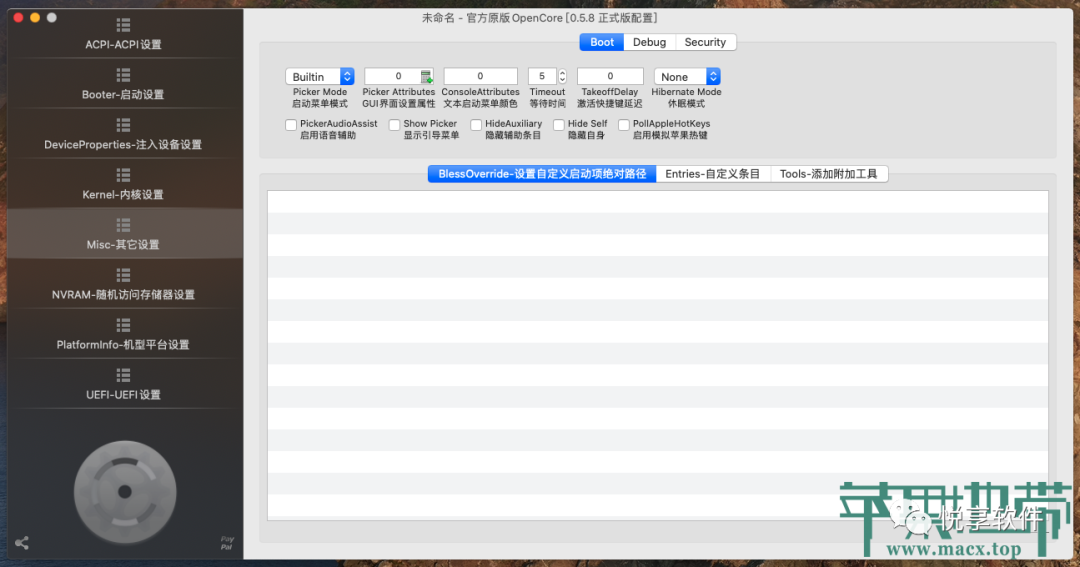Click the Misc-其它设置 label
The width and height of the screenshot is (1080, 567).
click(123, 245)
